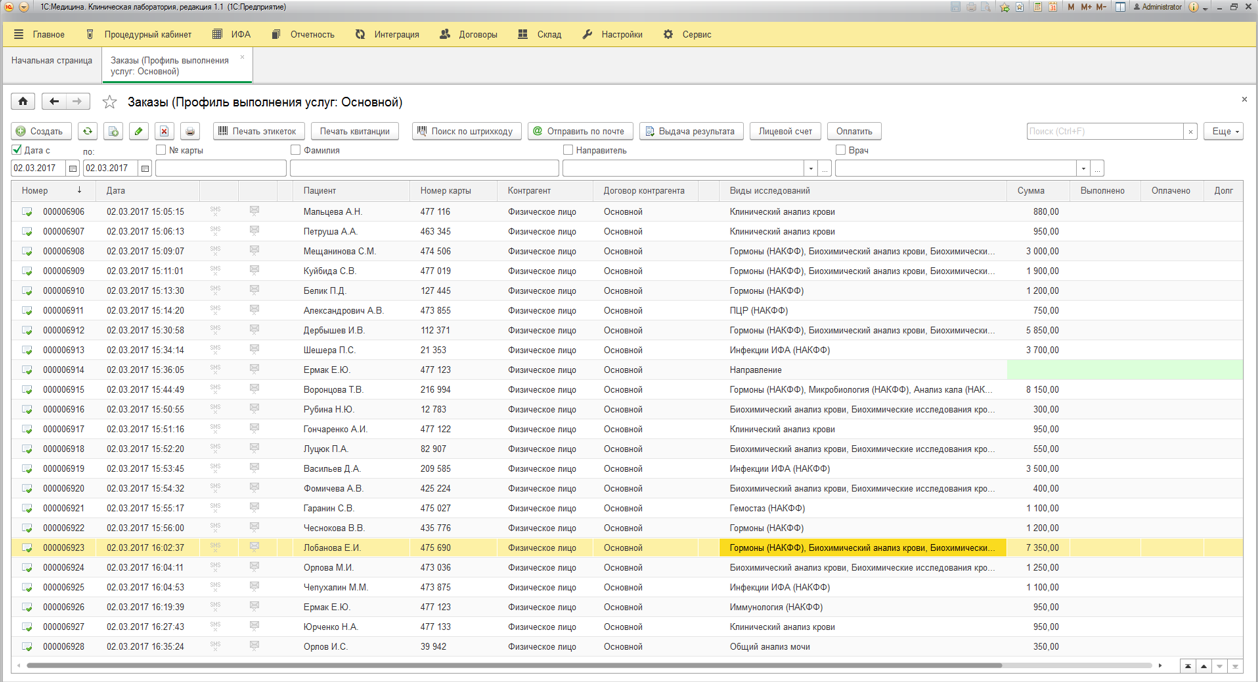Click the green pencil Edit icon
The image size is (1258, 682).
pyautogui.click(x=139, y=131)
